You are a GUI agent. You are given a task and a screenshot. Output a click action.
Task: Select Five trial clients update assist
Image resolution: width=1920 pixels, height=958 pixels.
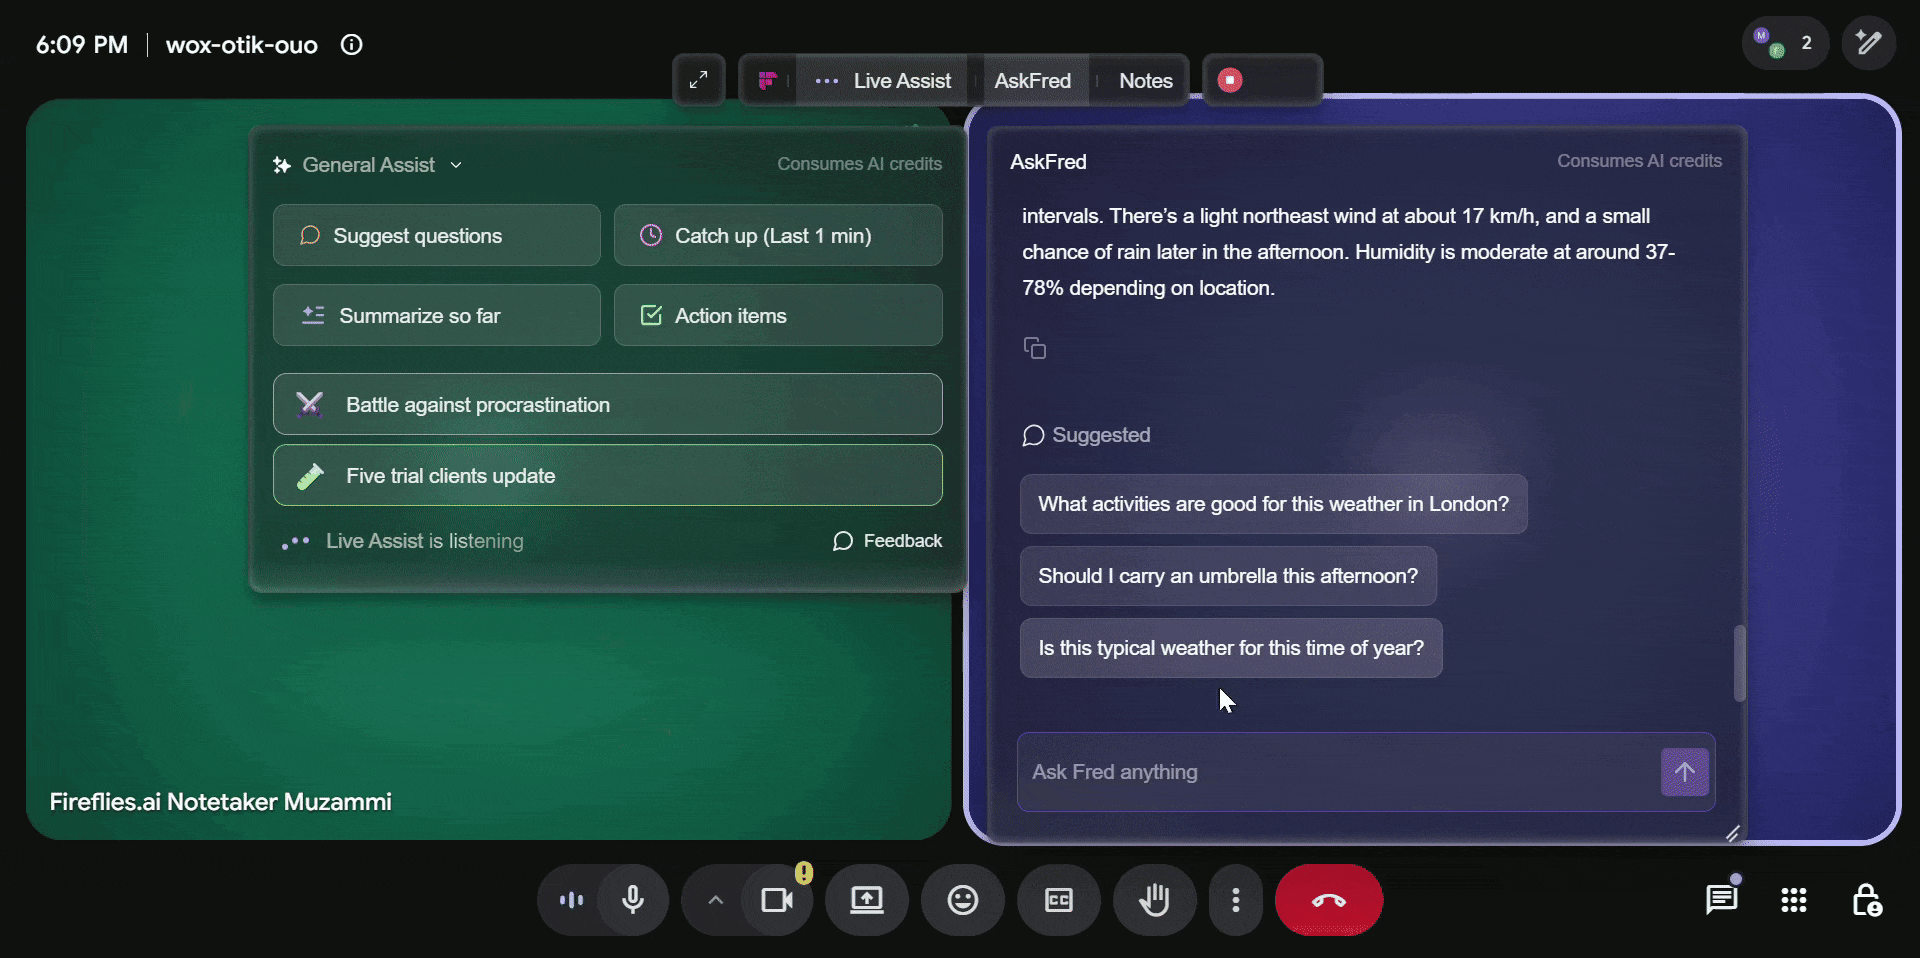coord(608,475)
